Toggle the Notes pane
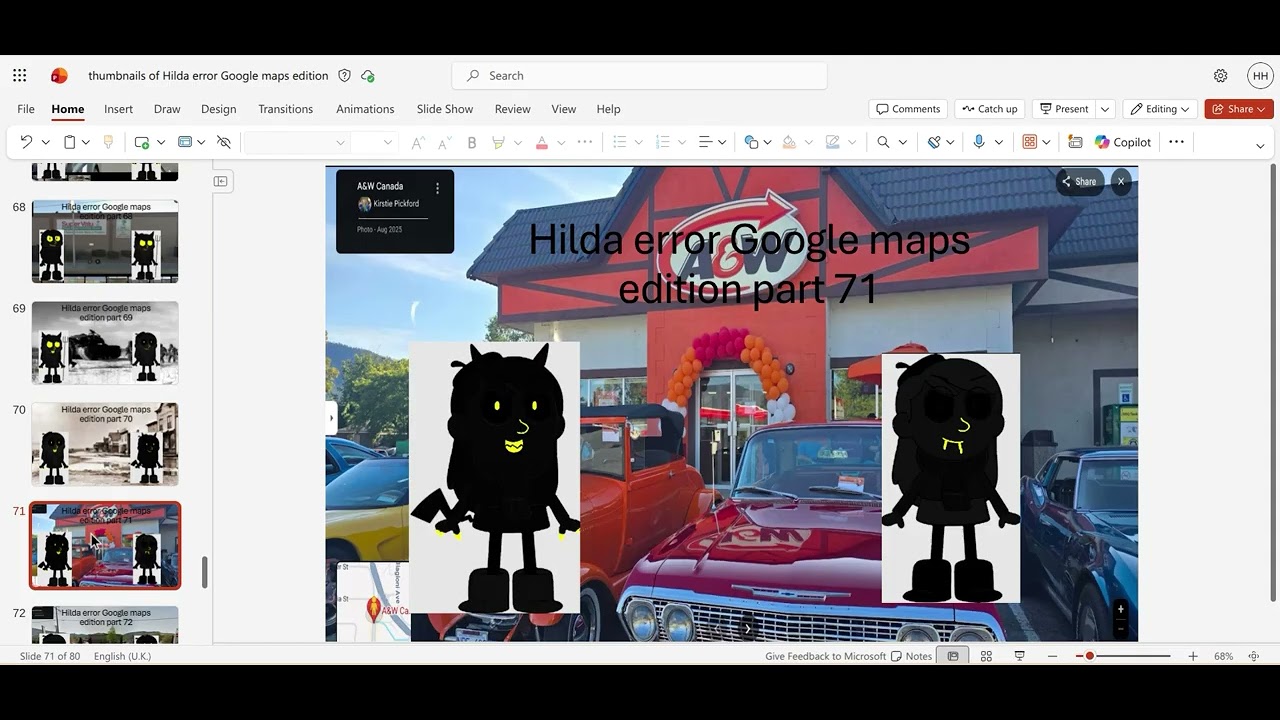 tap(911, 656)
